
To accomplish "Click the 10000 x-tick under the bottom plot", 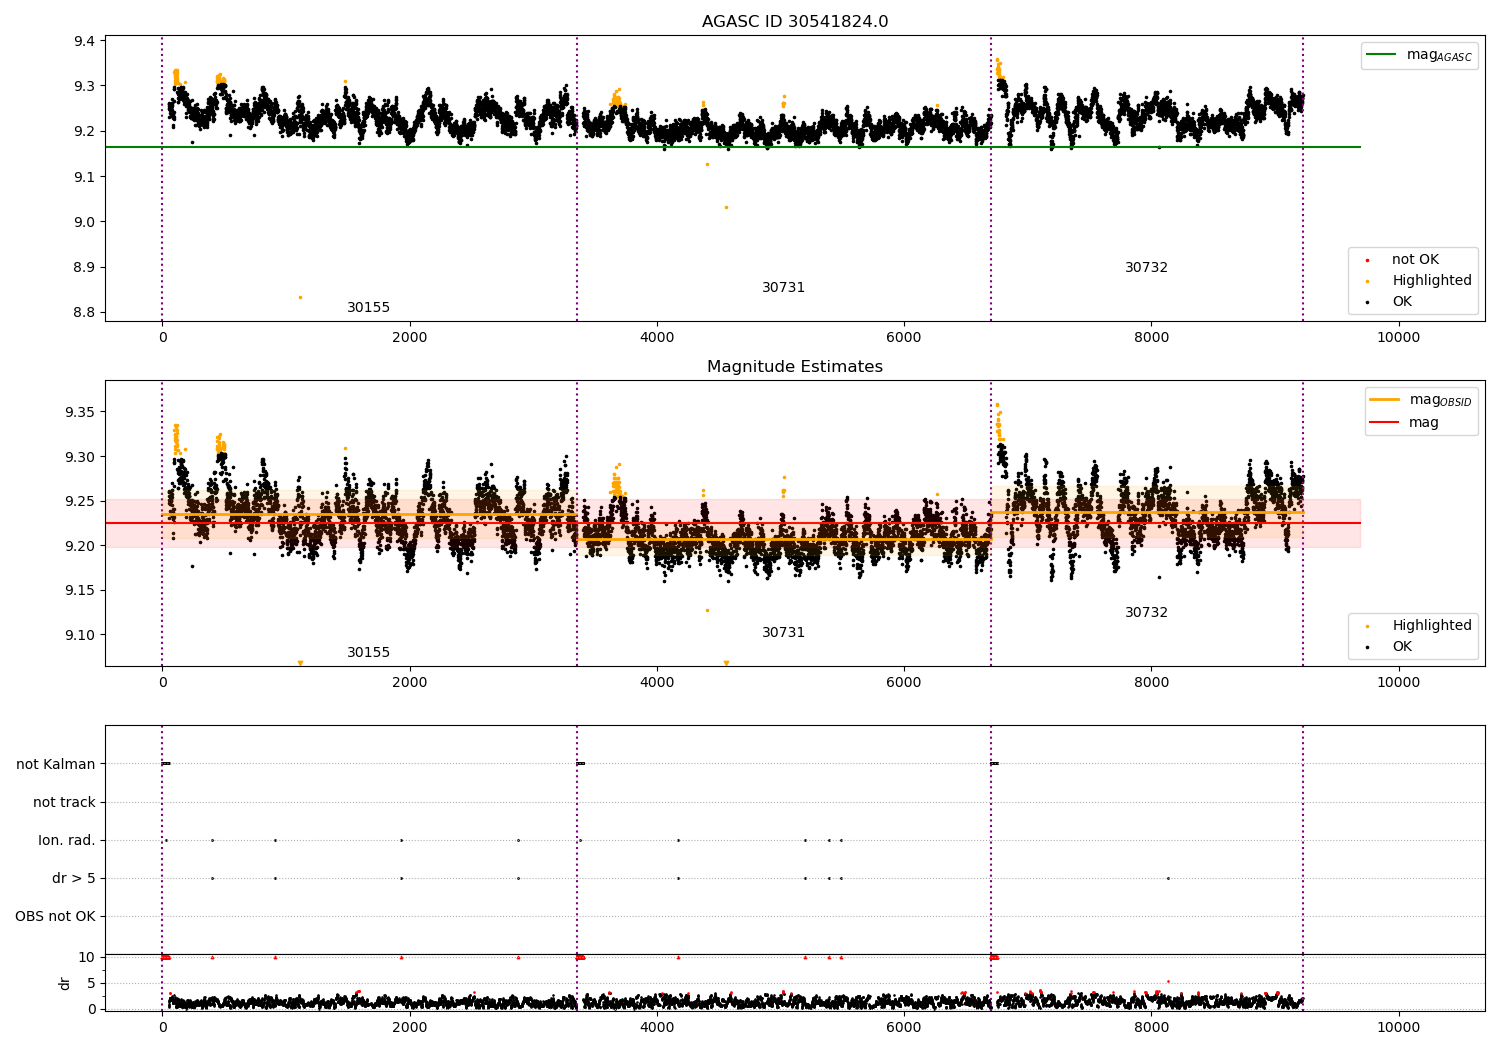I will pos(1398,1027).
